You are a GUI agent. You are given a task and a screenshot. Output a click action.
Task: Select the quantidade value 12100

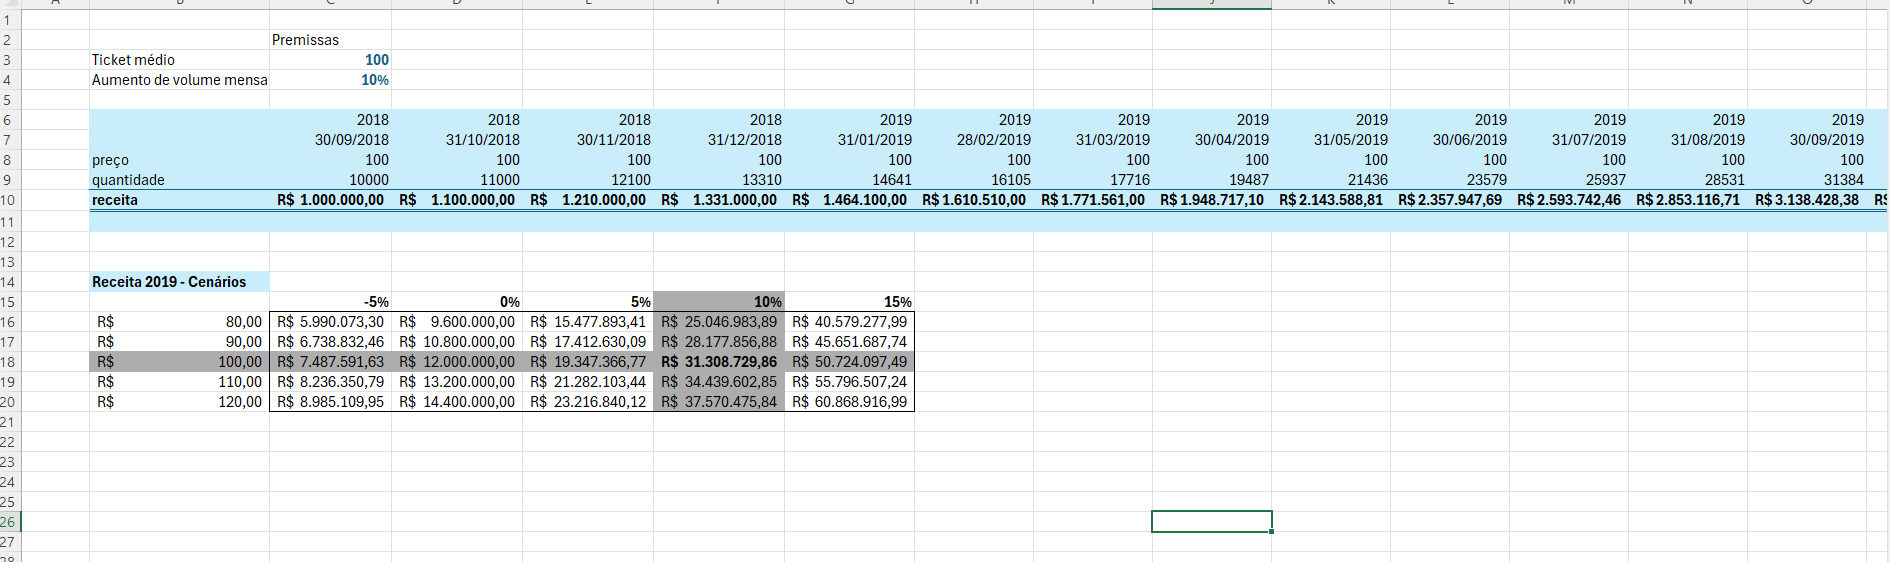[588, 180]
